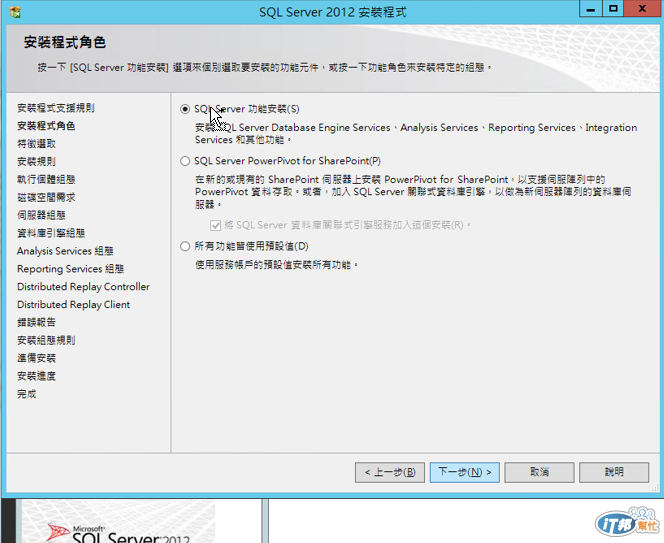664x543 pixels.
Task: Select 安裝程式角色 step in sidebar
Action: [46, 126]
